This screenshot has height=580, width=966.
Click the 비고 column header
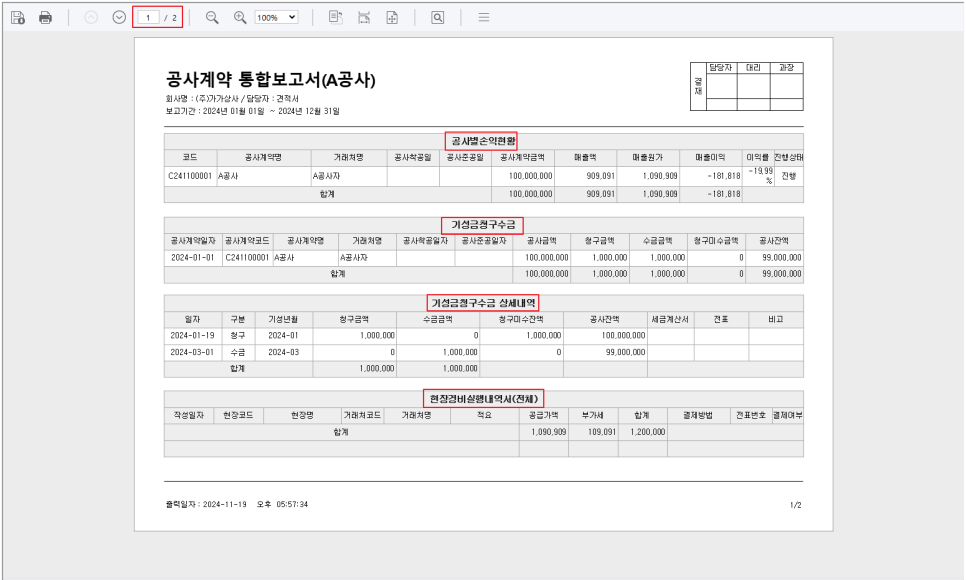click(x=776, y=319)
